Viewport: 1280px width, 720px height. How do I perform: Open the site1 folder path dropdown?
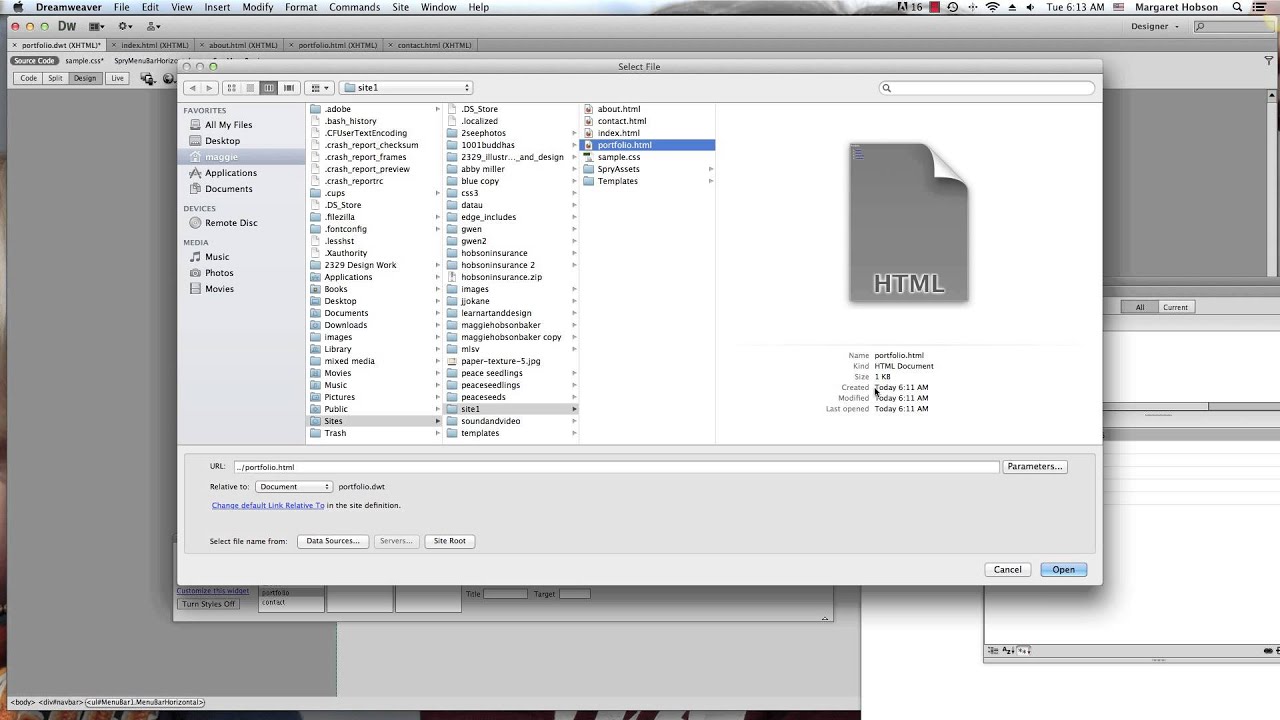(405, 88)
